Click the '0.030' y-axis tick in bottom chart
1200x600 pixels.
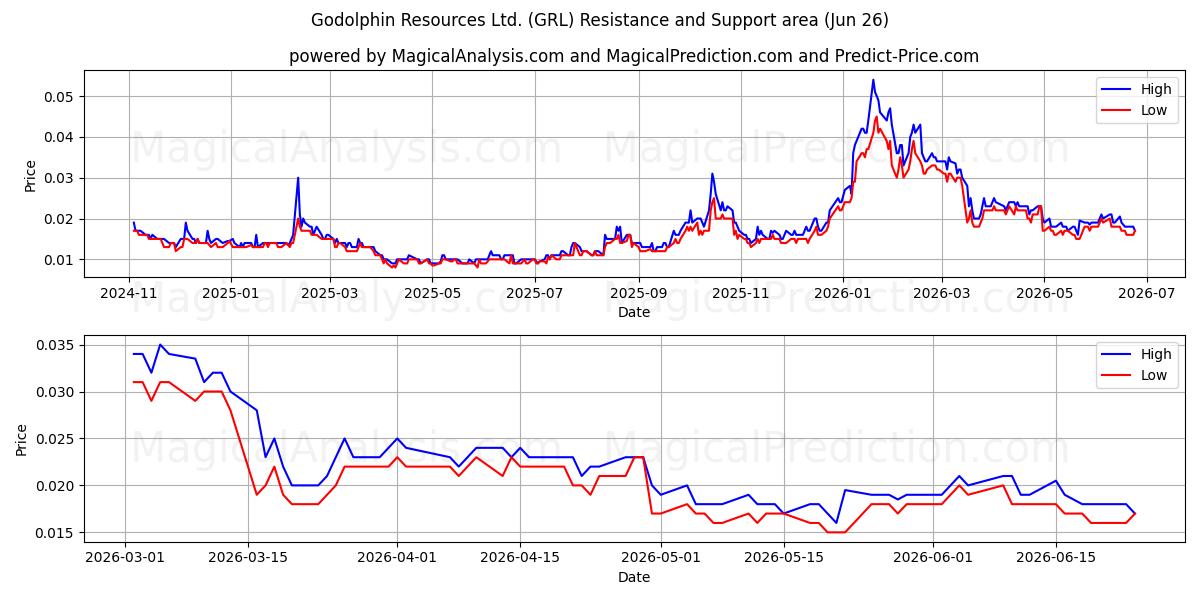tap(56, 392)
